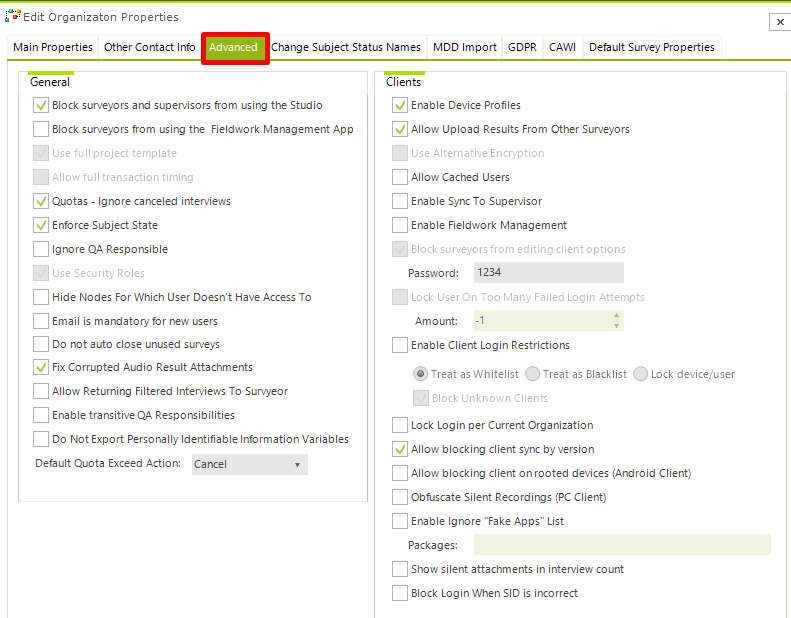Open the Main Properties tab
791x618 pixels.
(52, 47)
